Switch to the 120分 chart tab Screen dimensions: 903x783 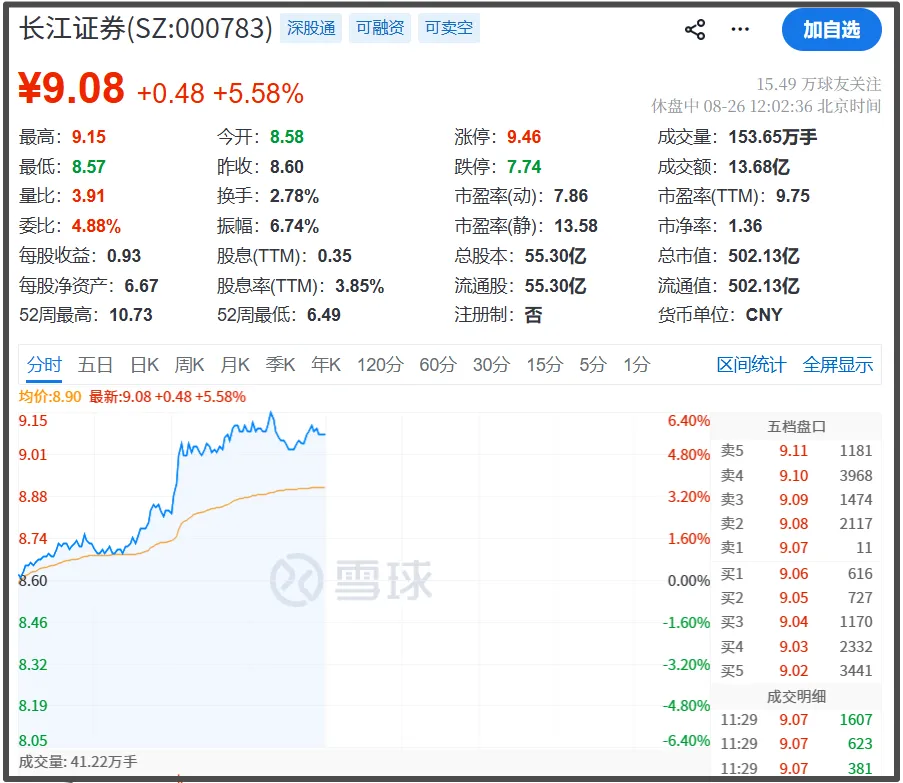coord(380,365)
